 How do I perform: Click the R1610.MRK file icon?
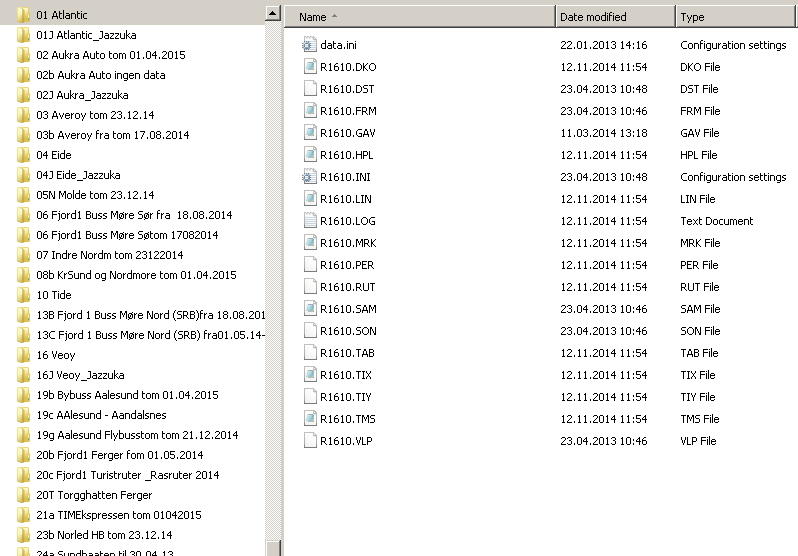coord(310,242)
